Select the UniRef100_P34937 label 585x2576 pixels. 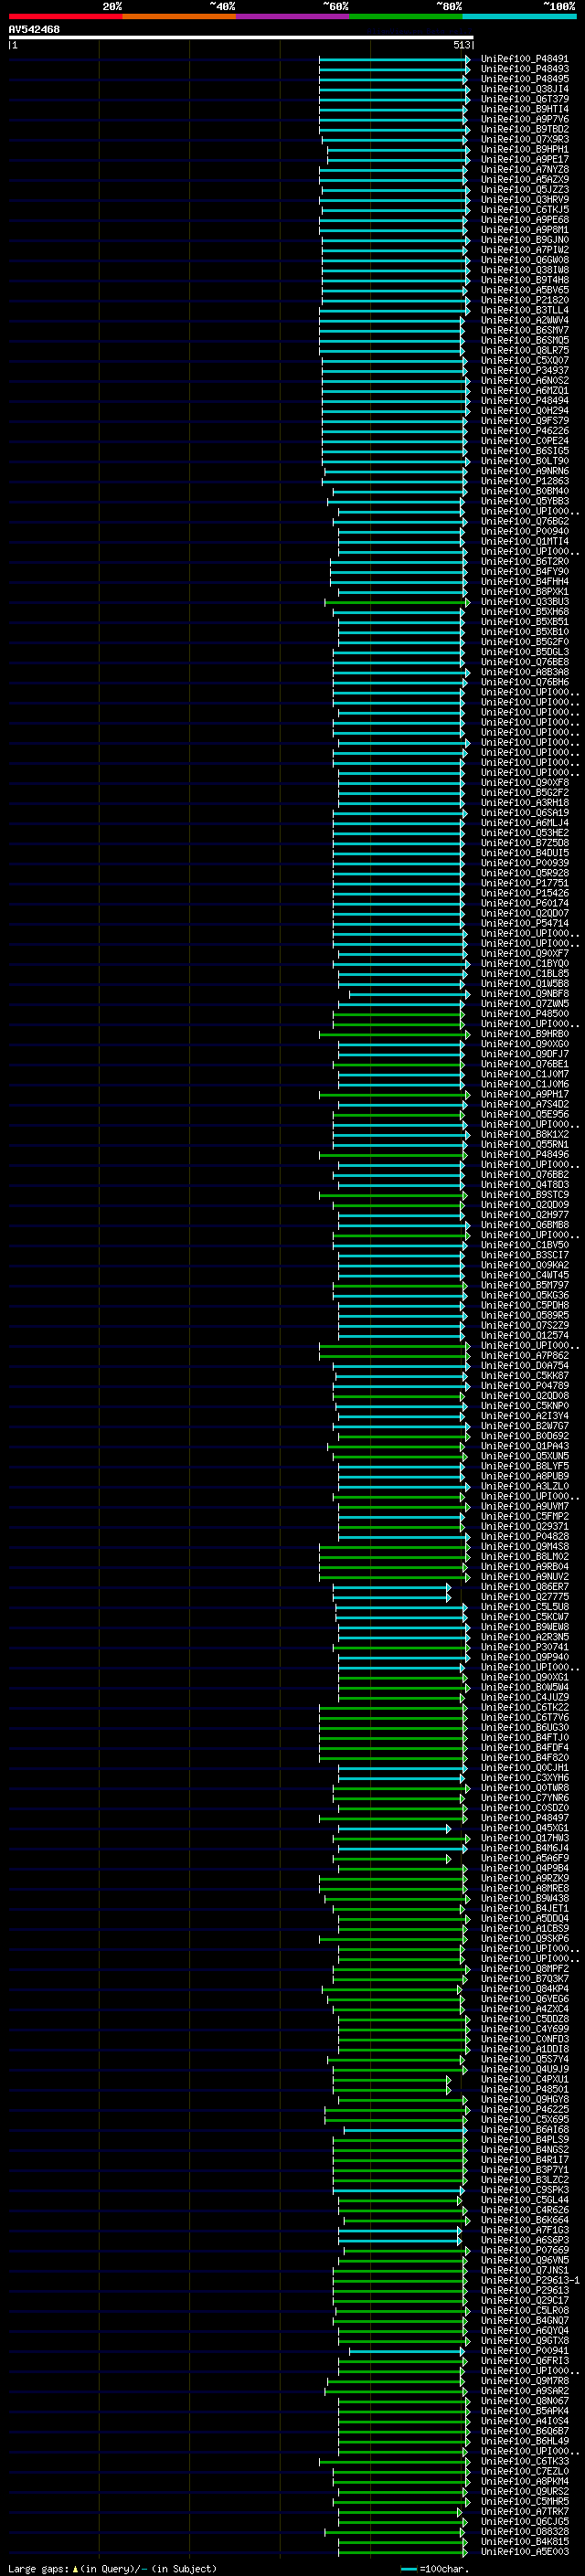coord(525,371)
